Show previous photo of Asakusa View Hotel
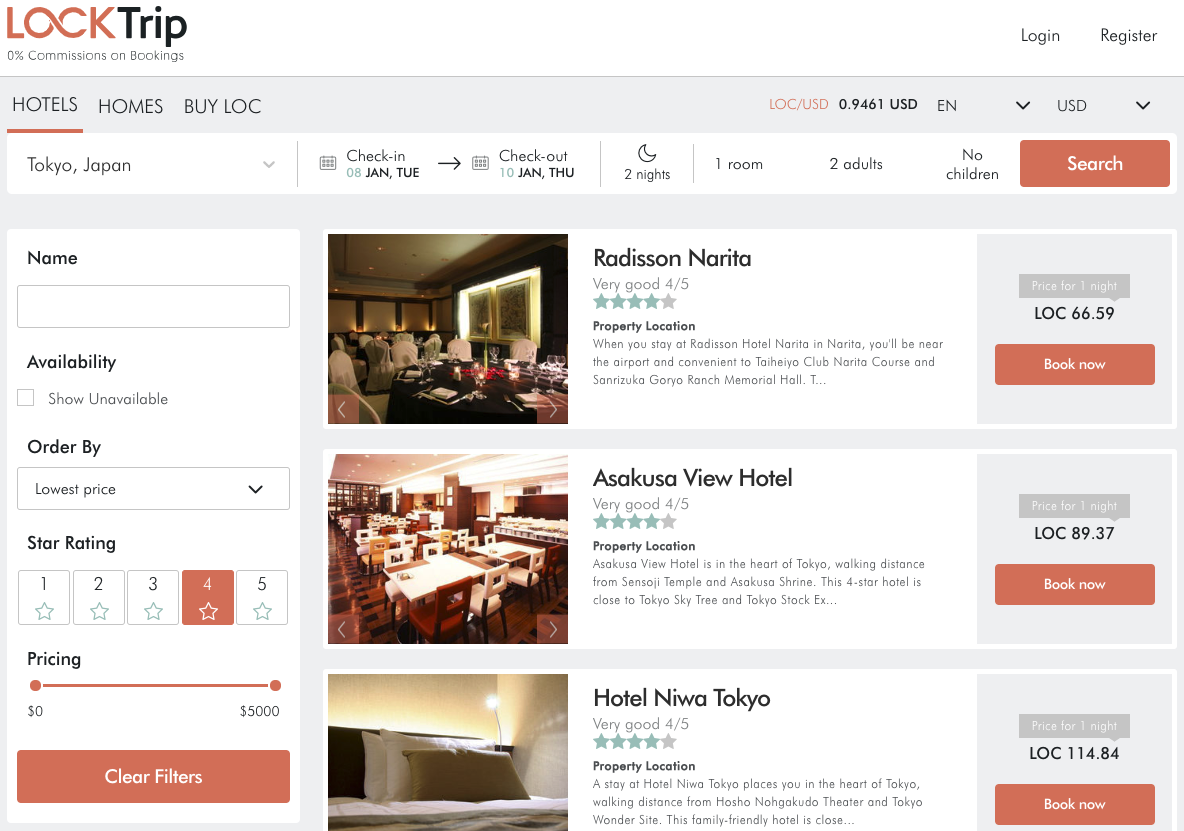 (342, 629)
